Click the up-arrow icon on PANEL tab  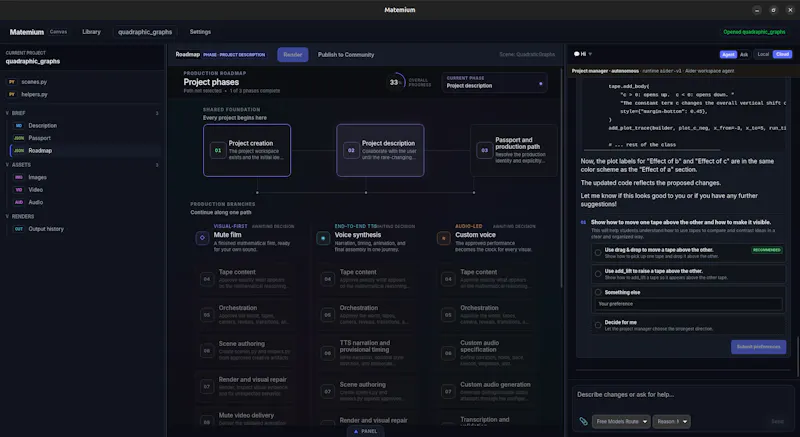[x=356, y=431]
